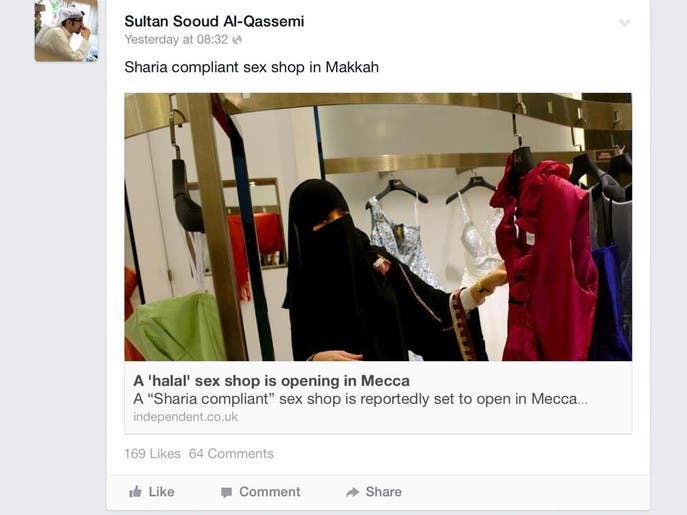Click the Sultan Sooud Al-Qassemi name link

(214, 21)
